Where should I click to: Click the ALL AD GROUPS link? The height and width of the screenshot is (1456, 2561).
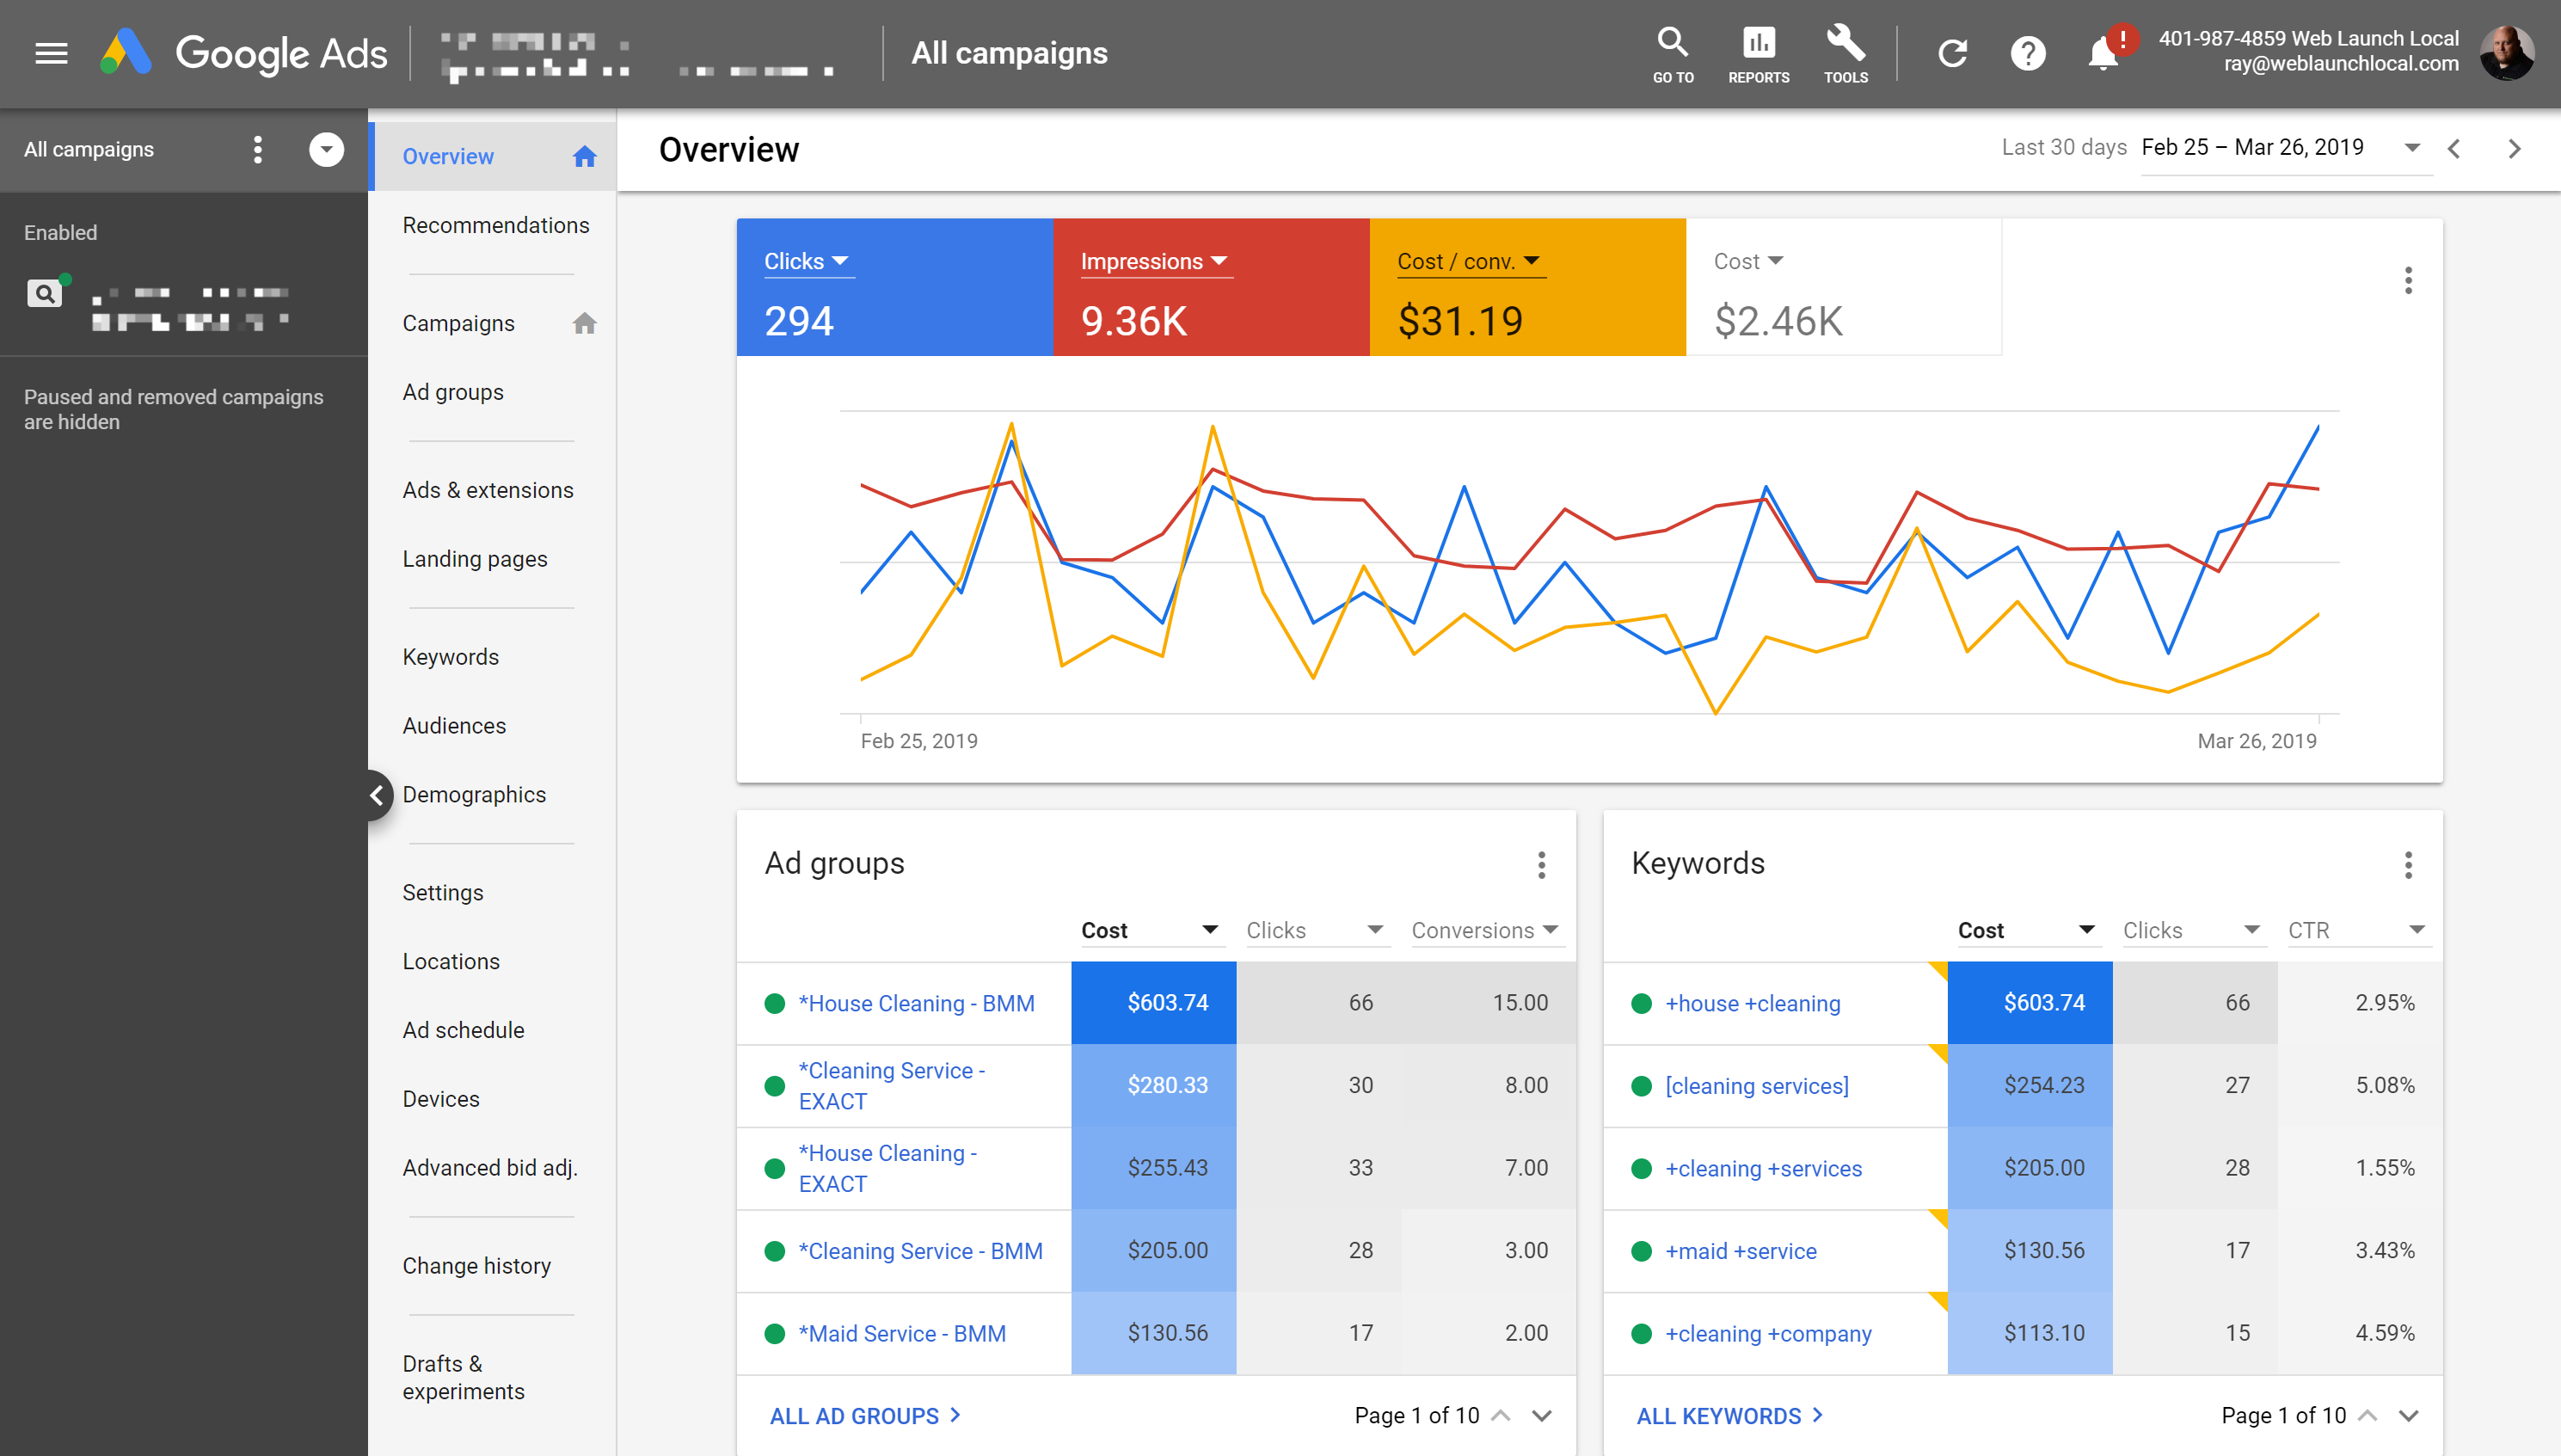(864, 1415)
